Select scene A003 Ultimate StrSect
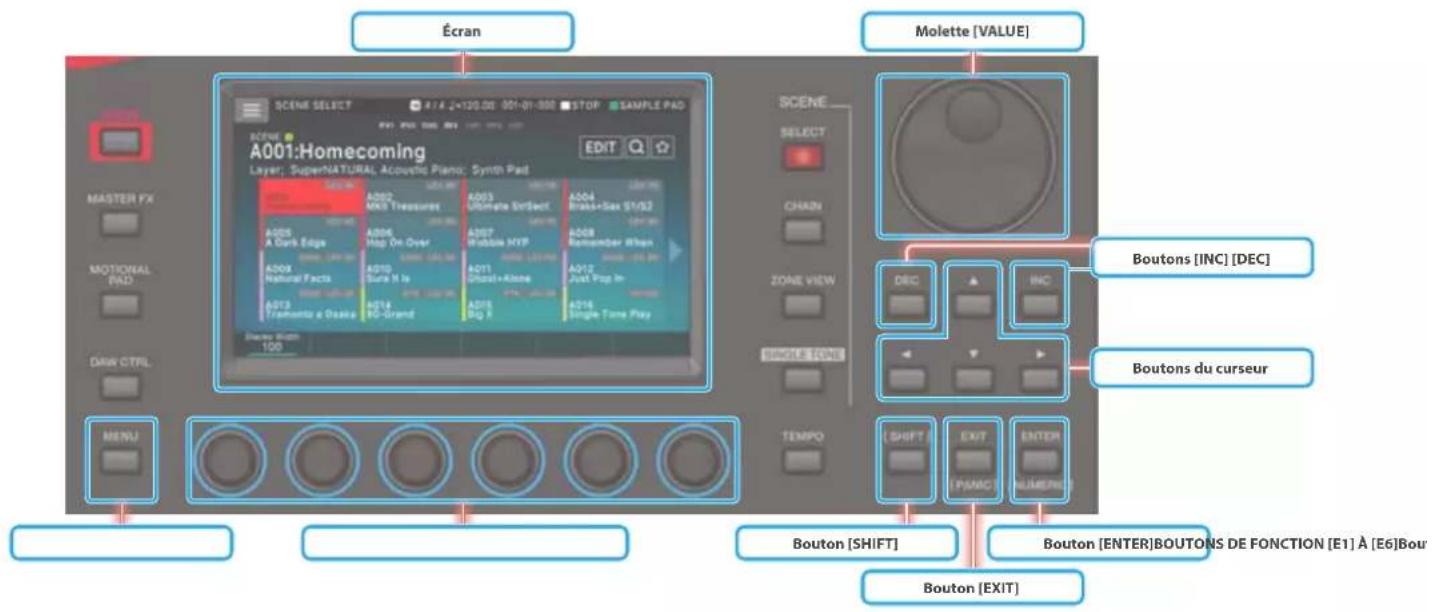1435x612 pixels. pyautogui.click(x=513, y=197)
